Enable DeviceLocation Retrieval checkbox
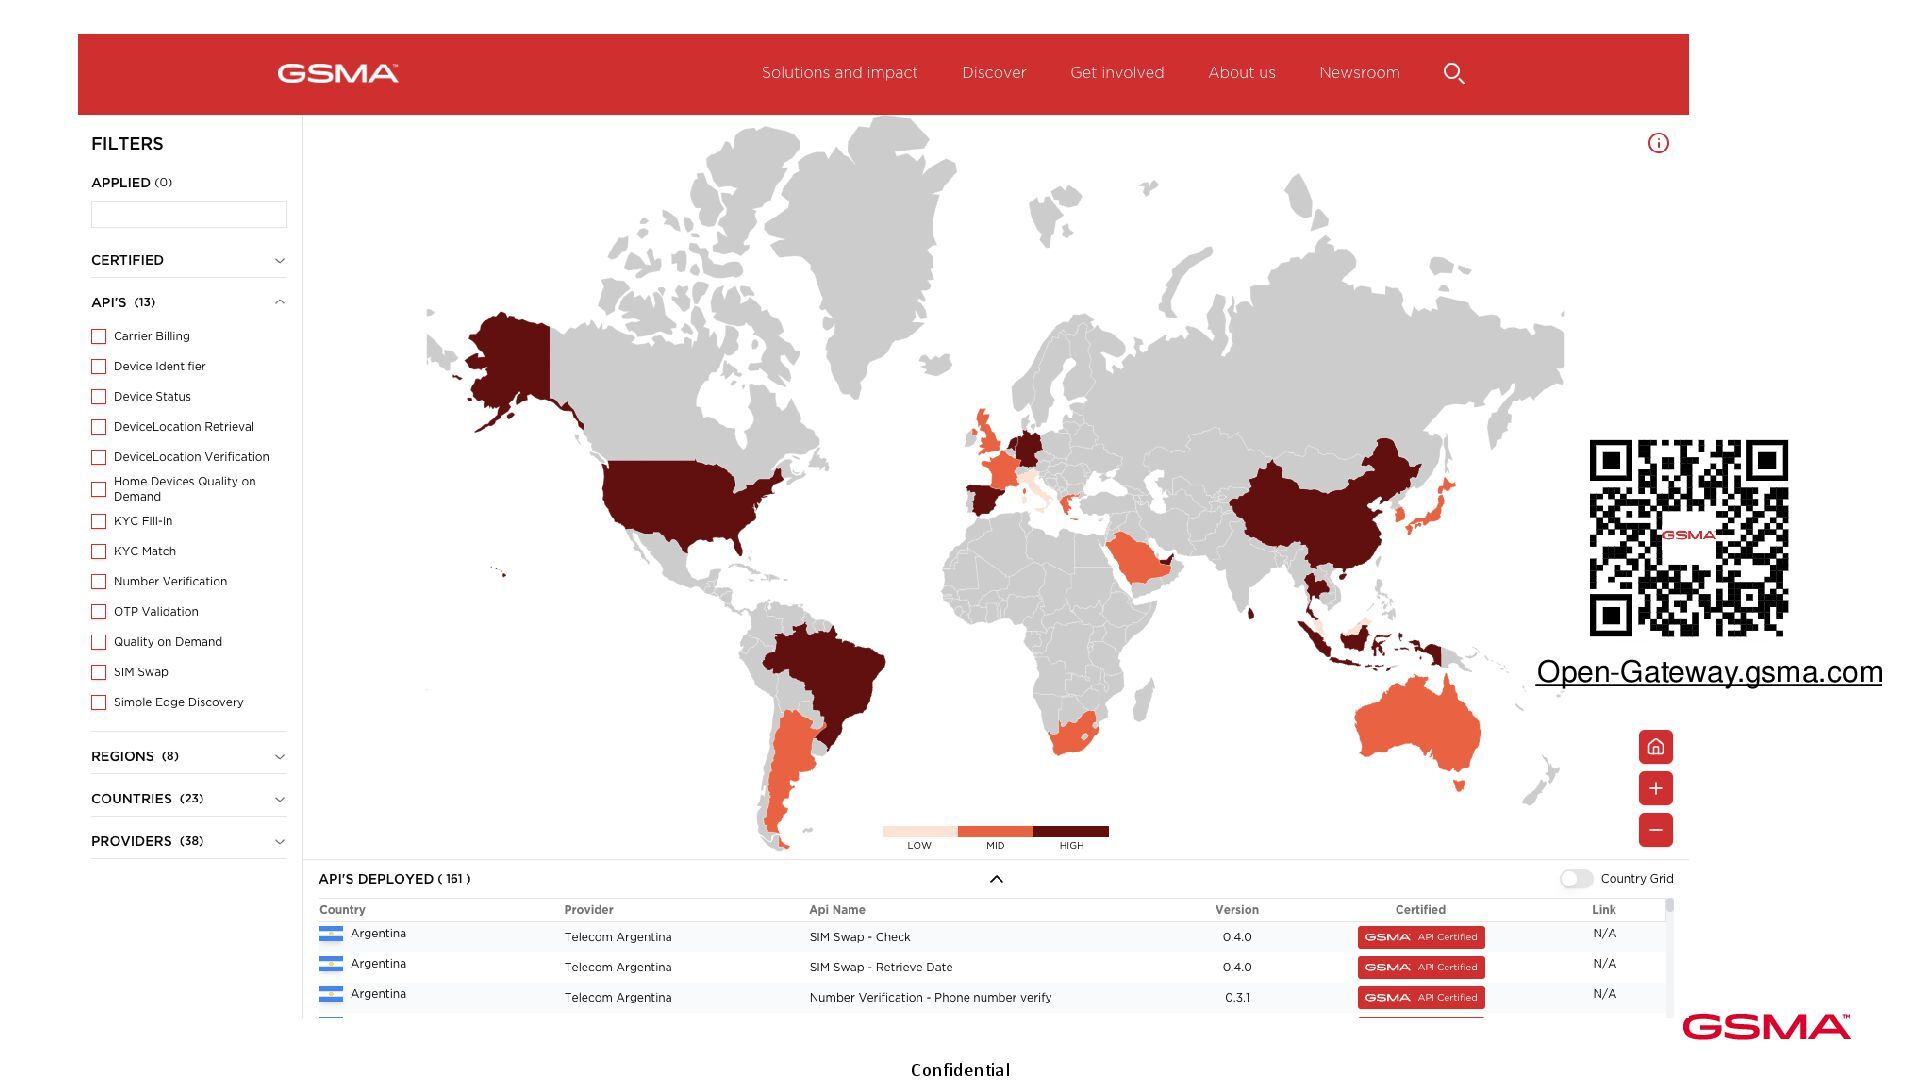The image size is (1920, 1080). pos(99,427)
